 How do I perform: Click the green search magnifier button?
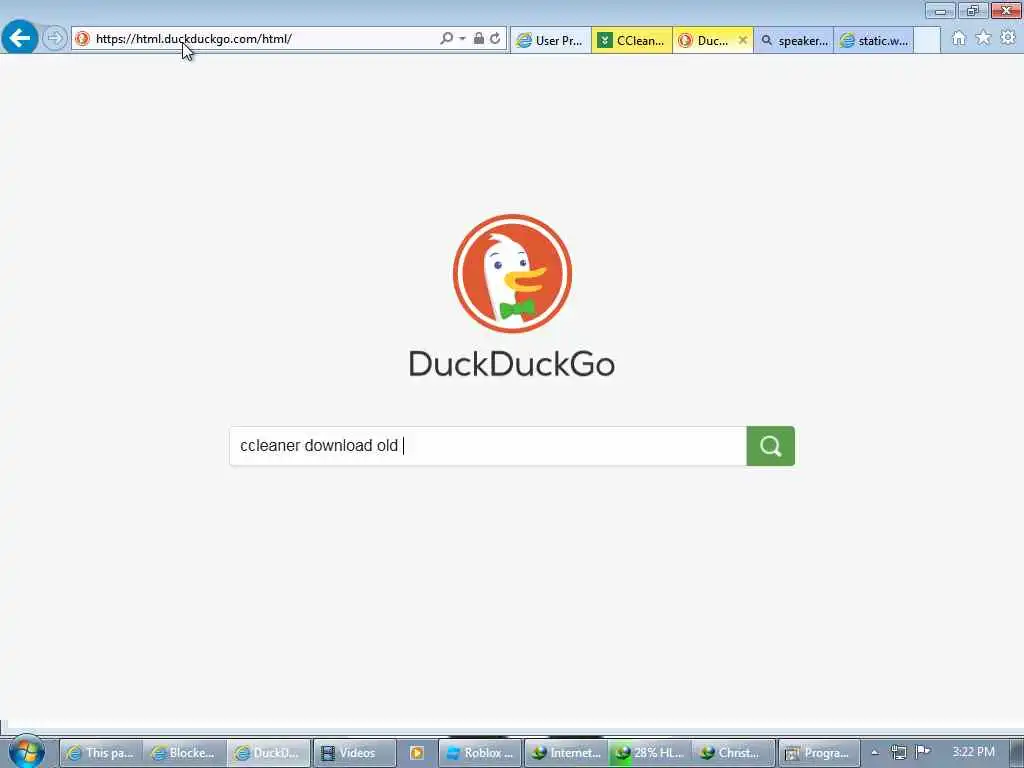771,446
